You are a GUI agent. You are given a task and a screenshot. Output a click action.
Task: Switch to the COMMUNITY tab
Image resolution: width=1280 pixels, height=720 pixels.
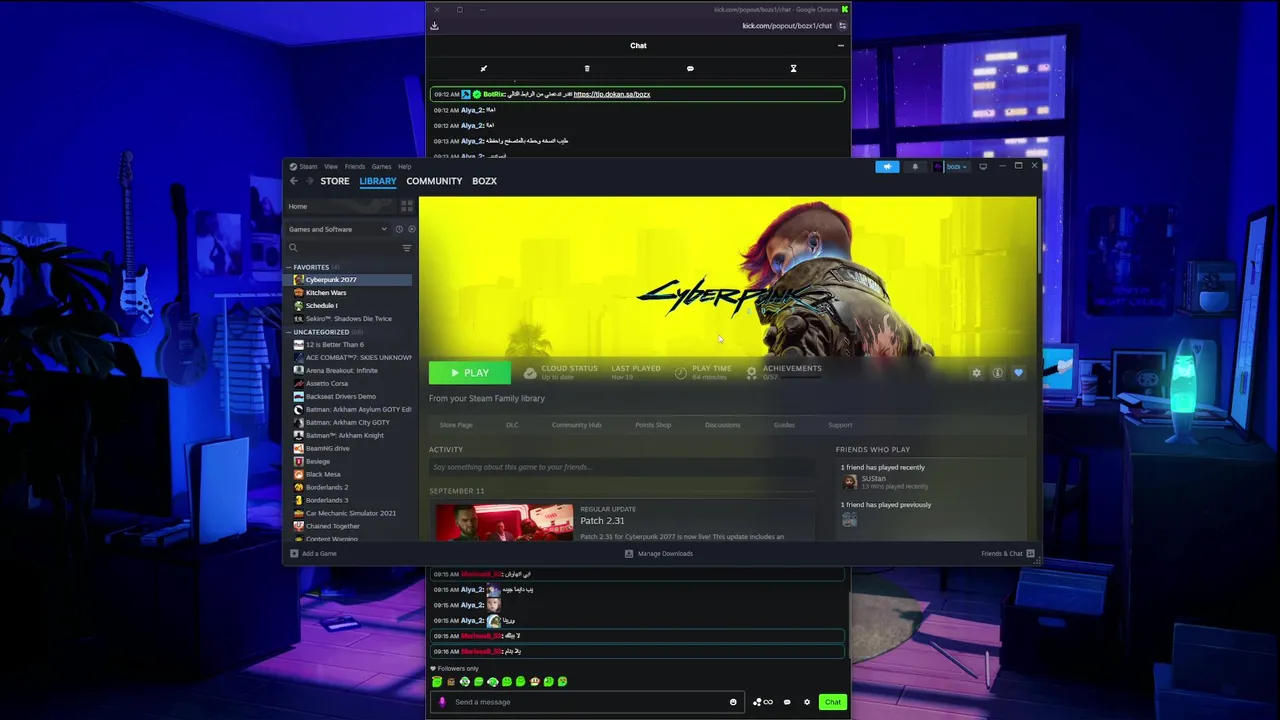(434, 181)
